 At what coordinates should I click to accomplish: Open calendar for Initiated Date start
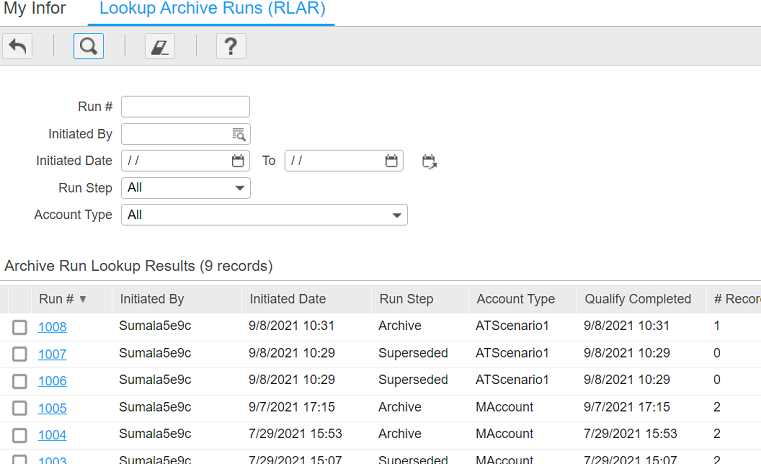(x=238, y=161)
